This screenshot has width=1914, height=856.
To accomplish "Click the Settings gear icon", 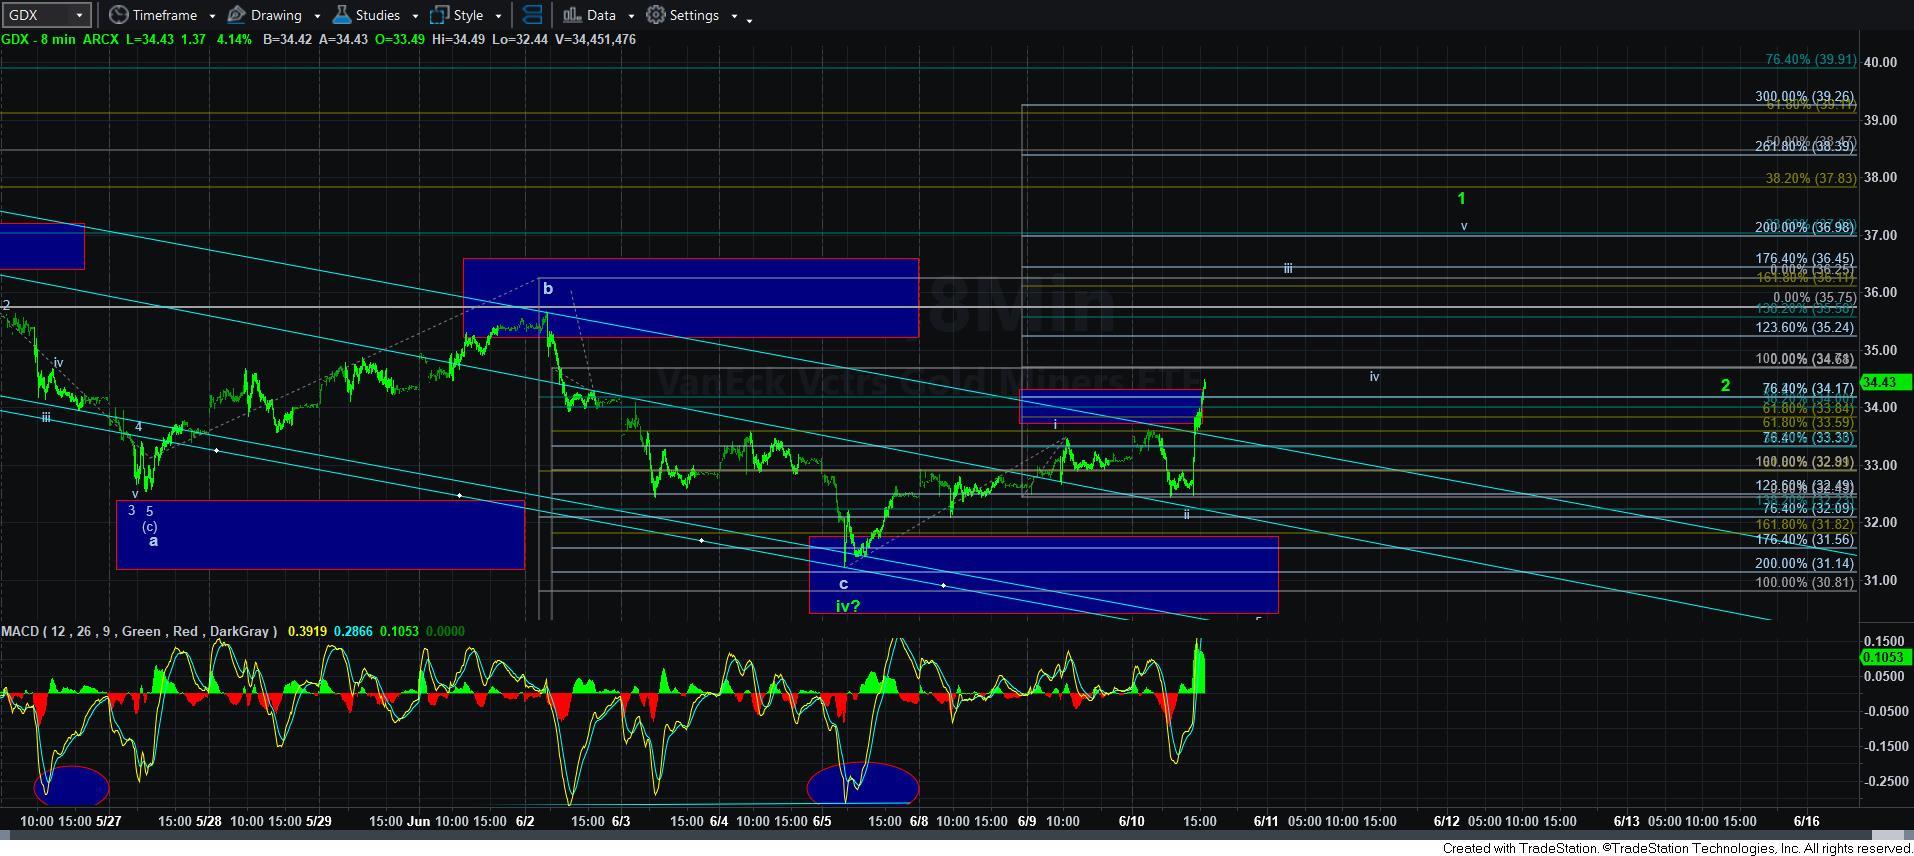I will point(656,15).
